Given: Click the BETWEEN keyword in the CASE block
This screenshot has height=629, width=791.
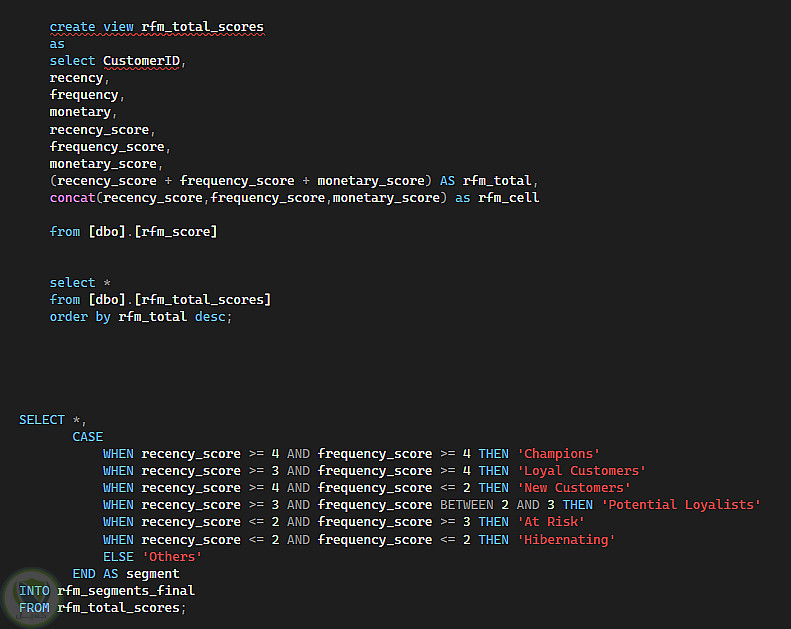Looking at the screenshot, I should tap(467, 505).
